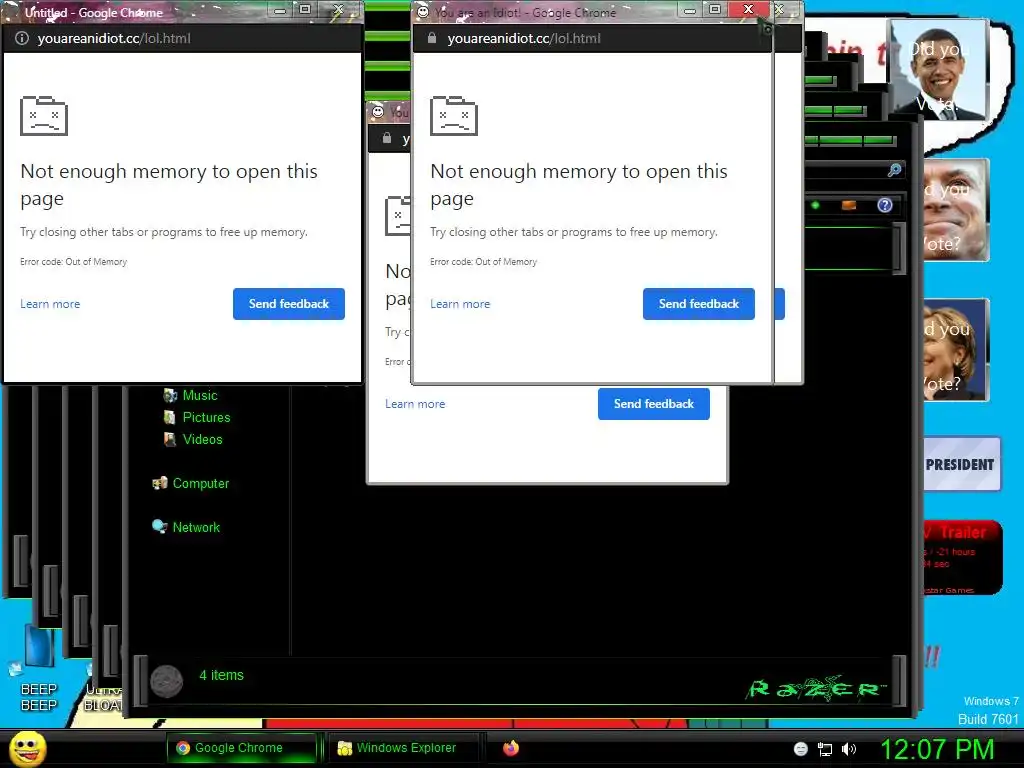The width and height of the screenshot is (1024, 768).
Task: Click the smiley tray icon
Action: [801, 749]
